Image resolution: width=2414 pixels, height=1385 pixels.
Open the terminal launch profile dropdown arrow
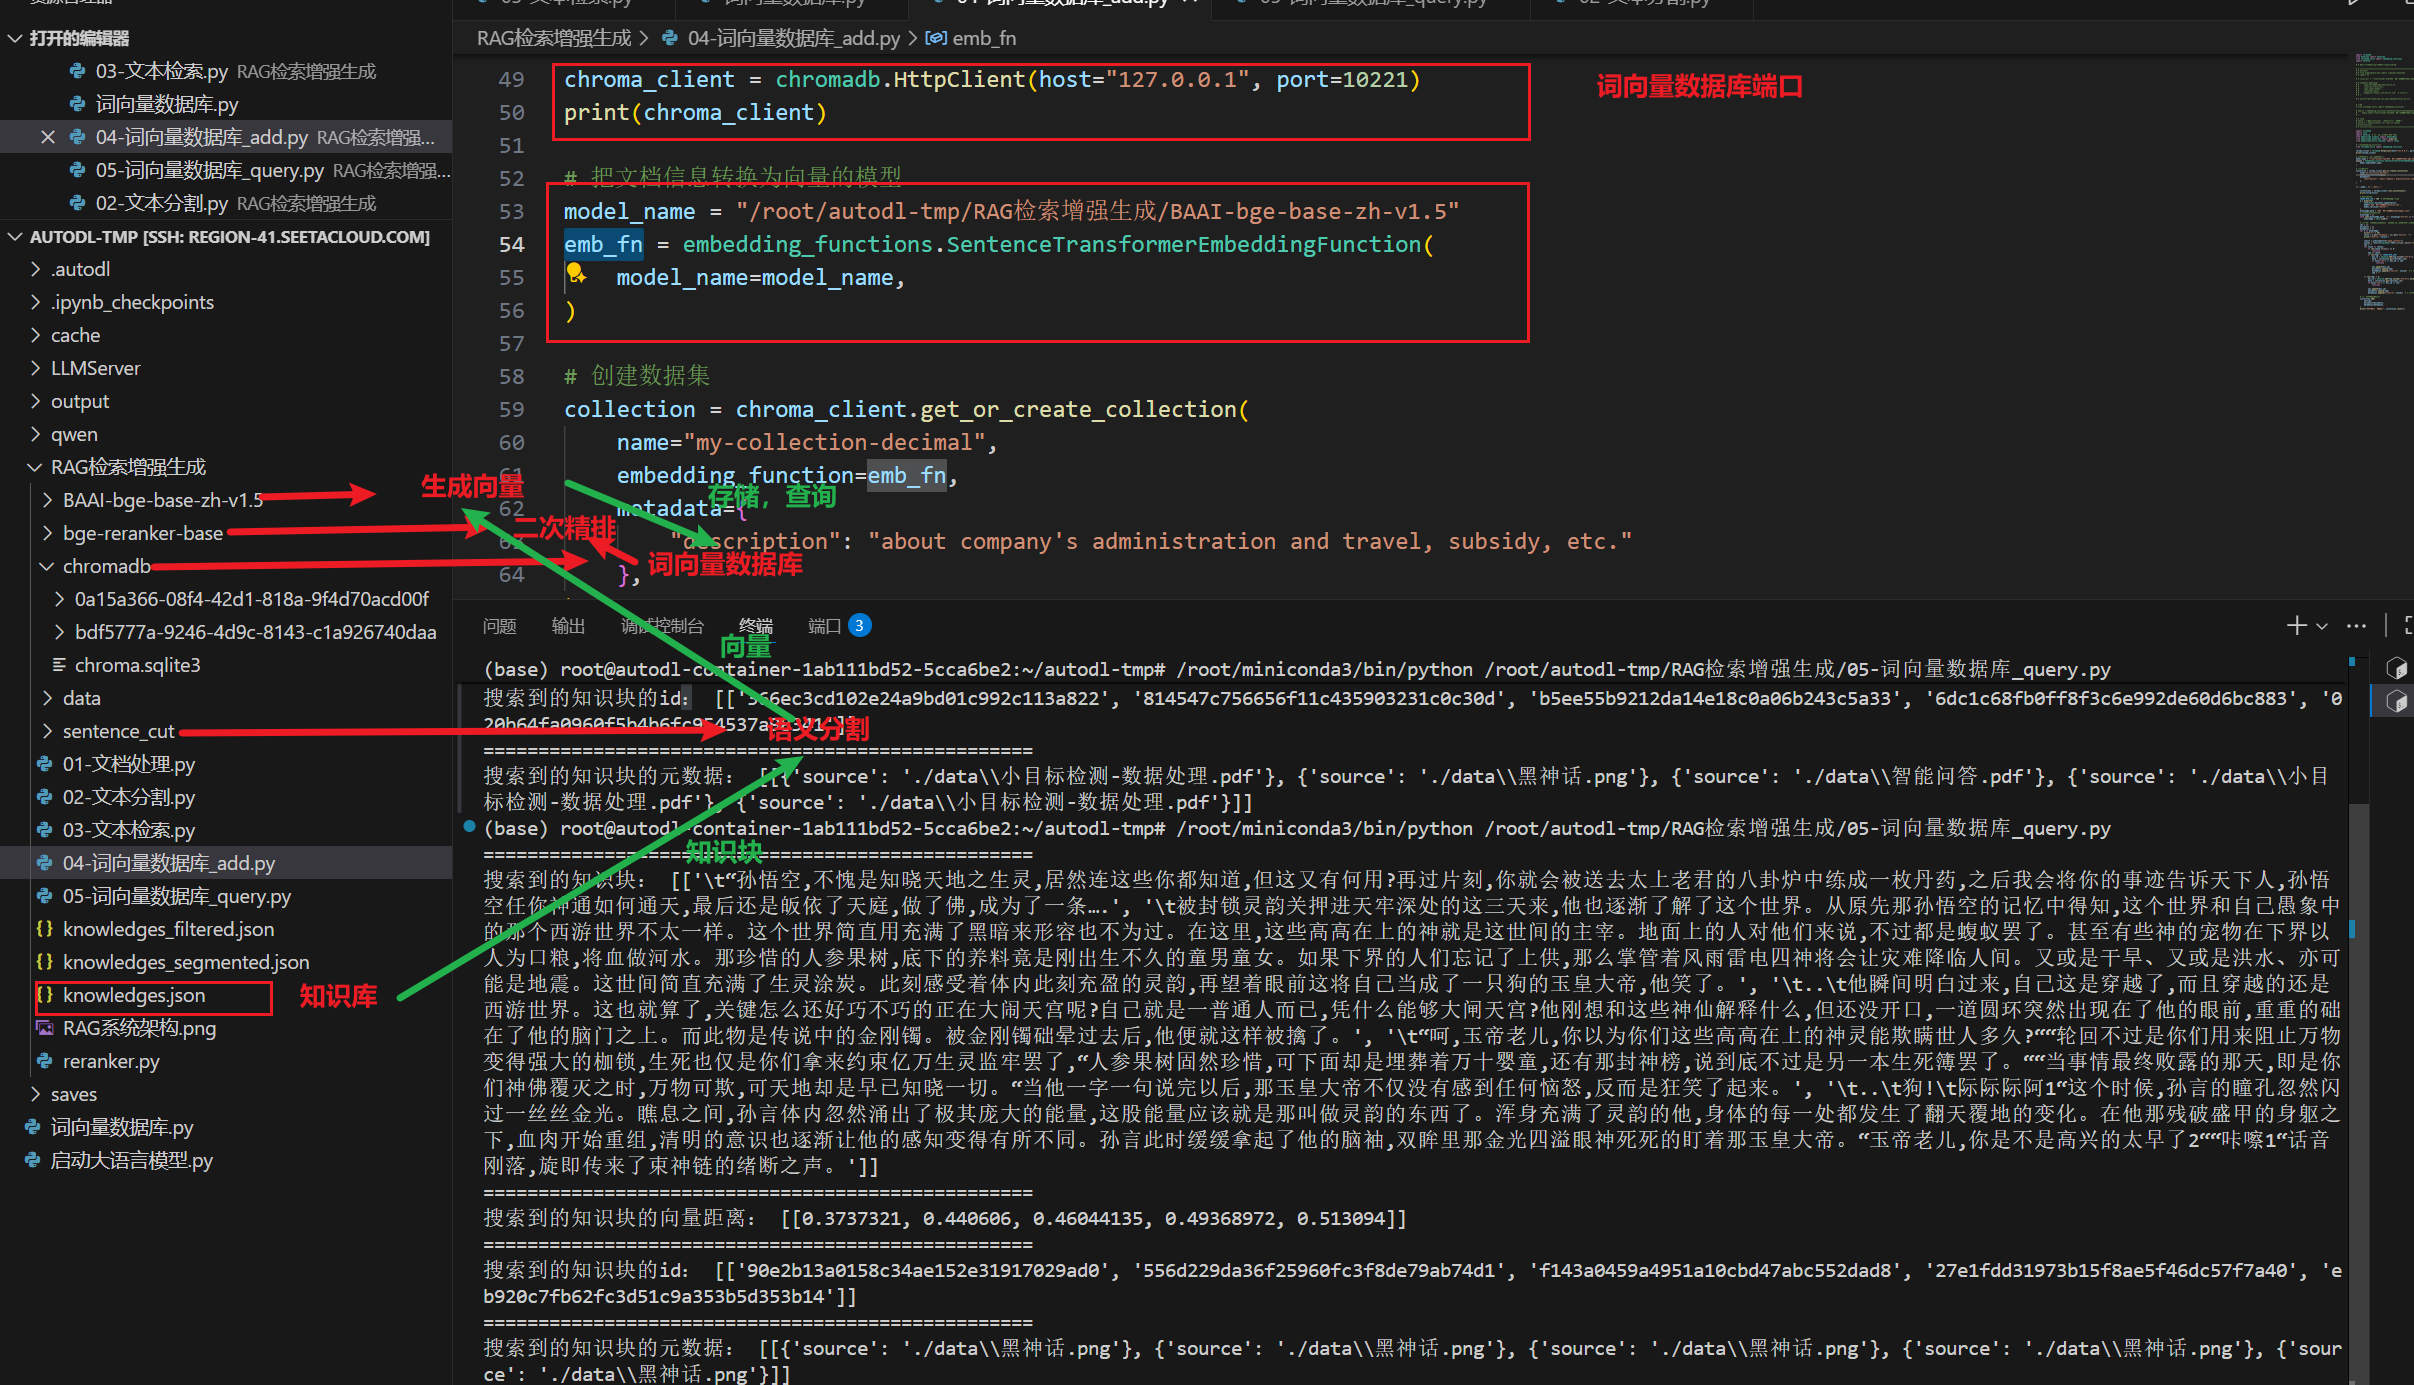(2322, 626)
